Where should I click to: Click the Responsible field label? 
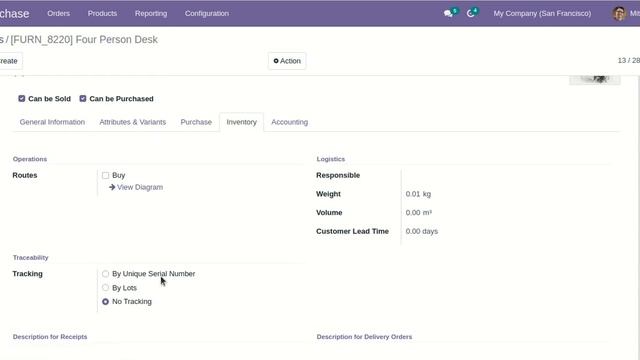point(338,176)
